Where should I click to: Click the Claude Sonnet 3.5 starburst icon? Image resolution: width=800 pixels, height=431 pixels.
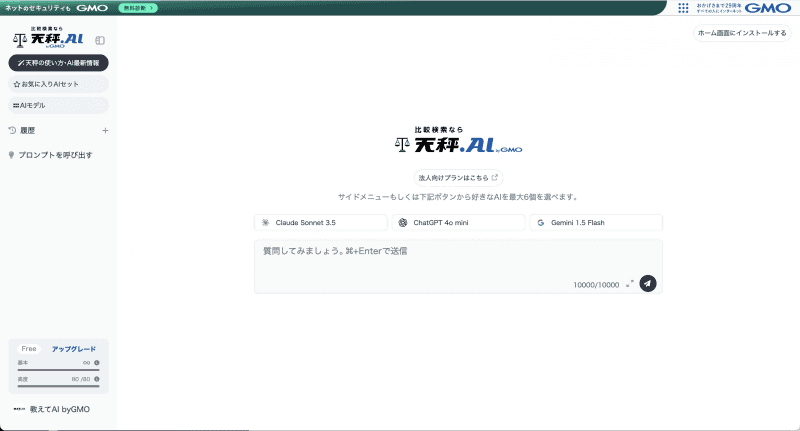[x=265, y=222]
